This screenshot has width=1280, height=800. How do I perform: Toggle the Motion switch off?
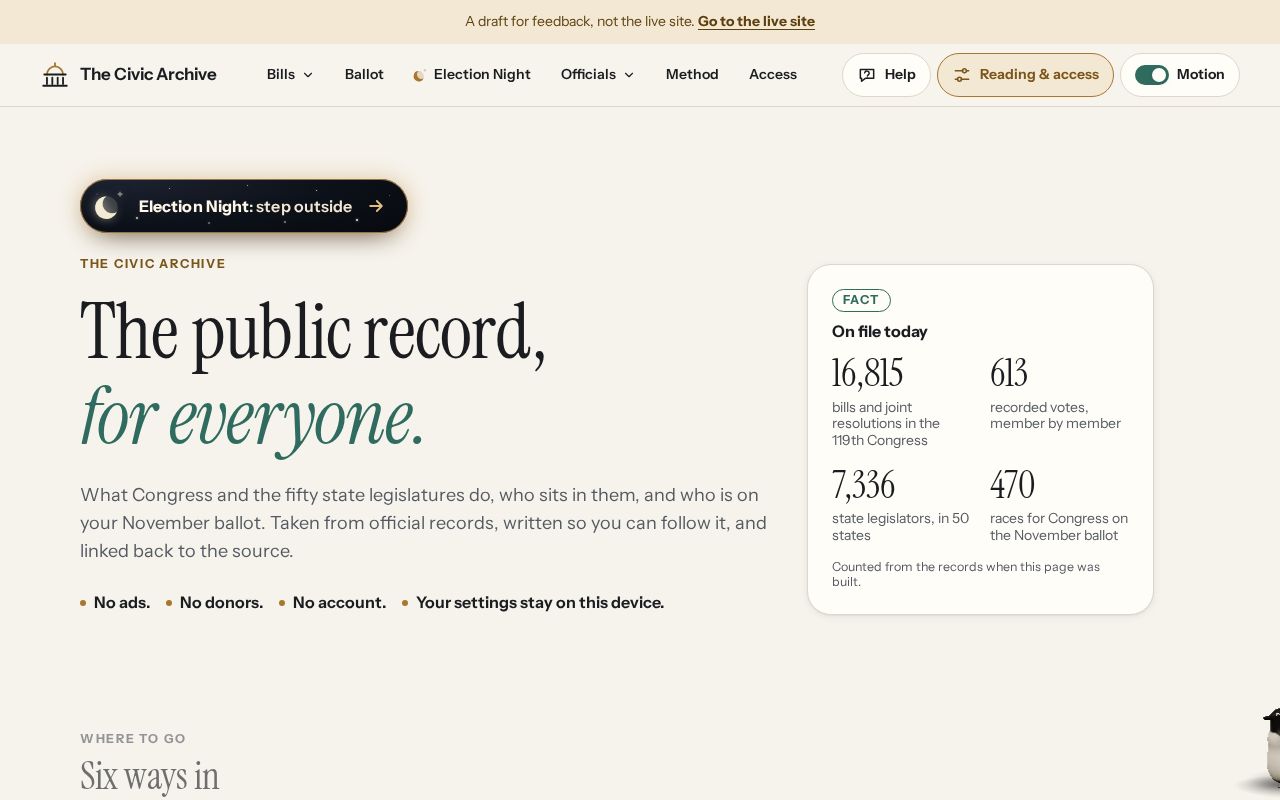[1152, 75]
